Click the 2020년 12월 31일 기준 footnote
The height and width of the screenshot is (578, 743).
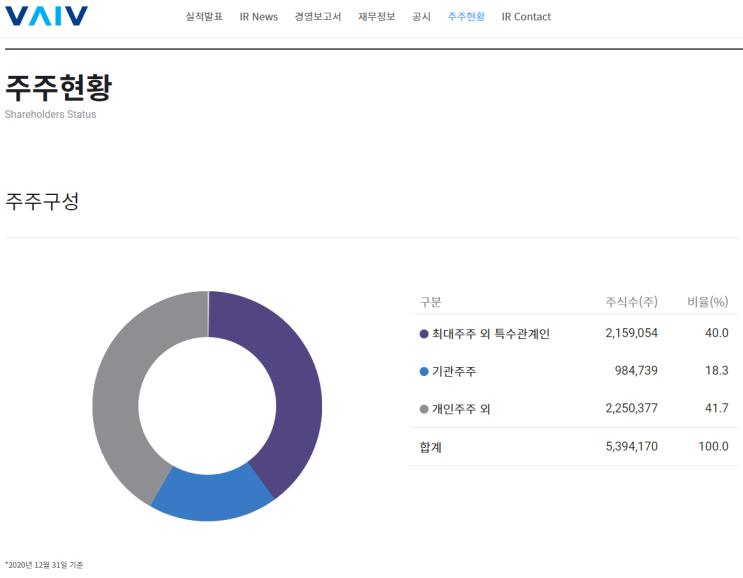[44, 565]
